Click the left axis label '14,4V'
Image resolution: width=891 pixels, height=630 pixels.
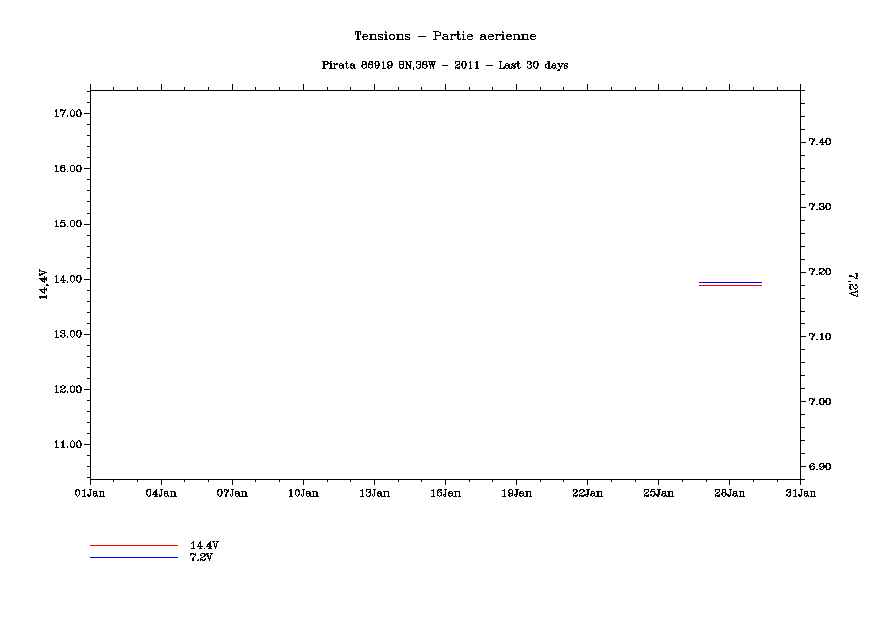click(42, 284)
